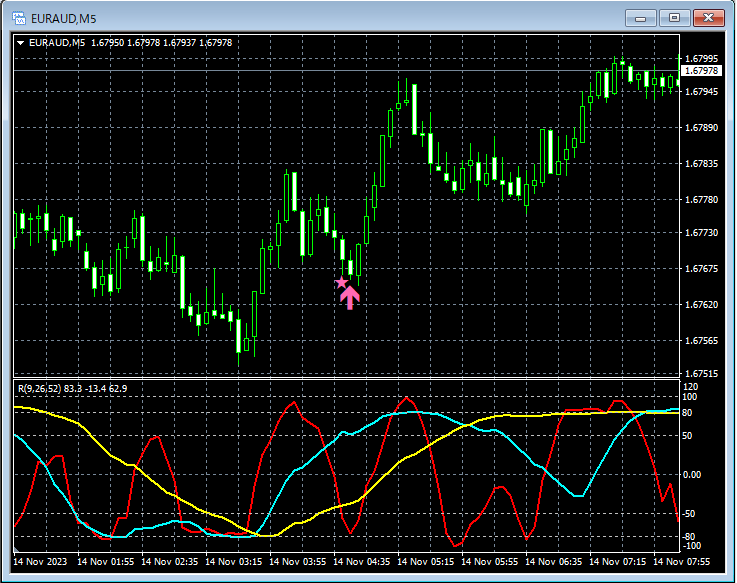Click the 14 Nov 02:35 time label

point(169,561)
